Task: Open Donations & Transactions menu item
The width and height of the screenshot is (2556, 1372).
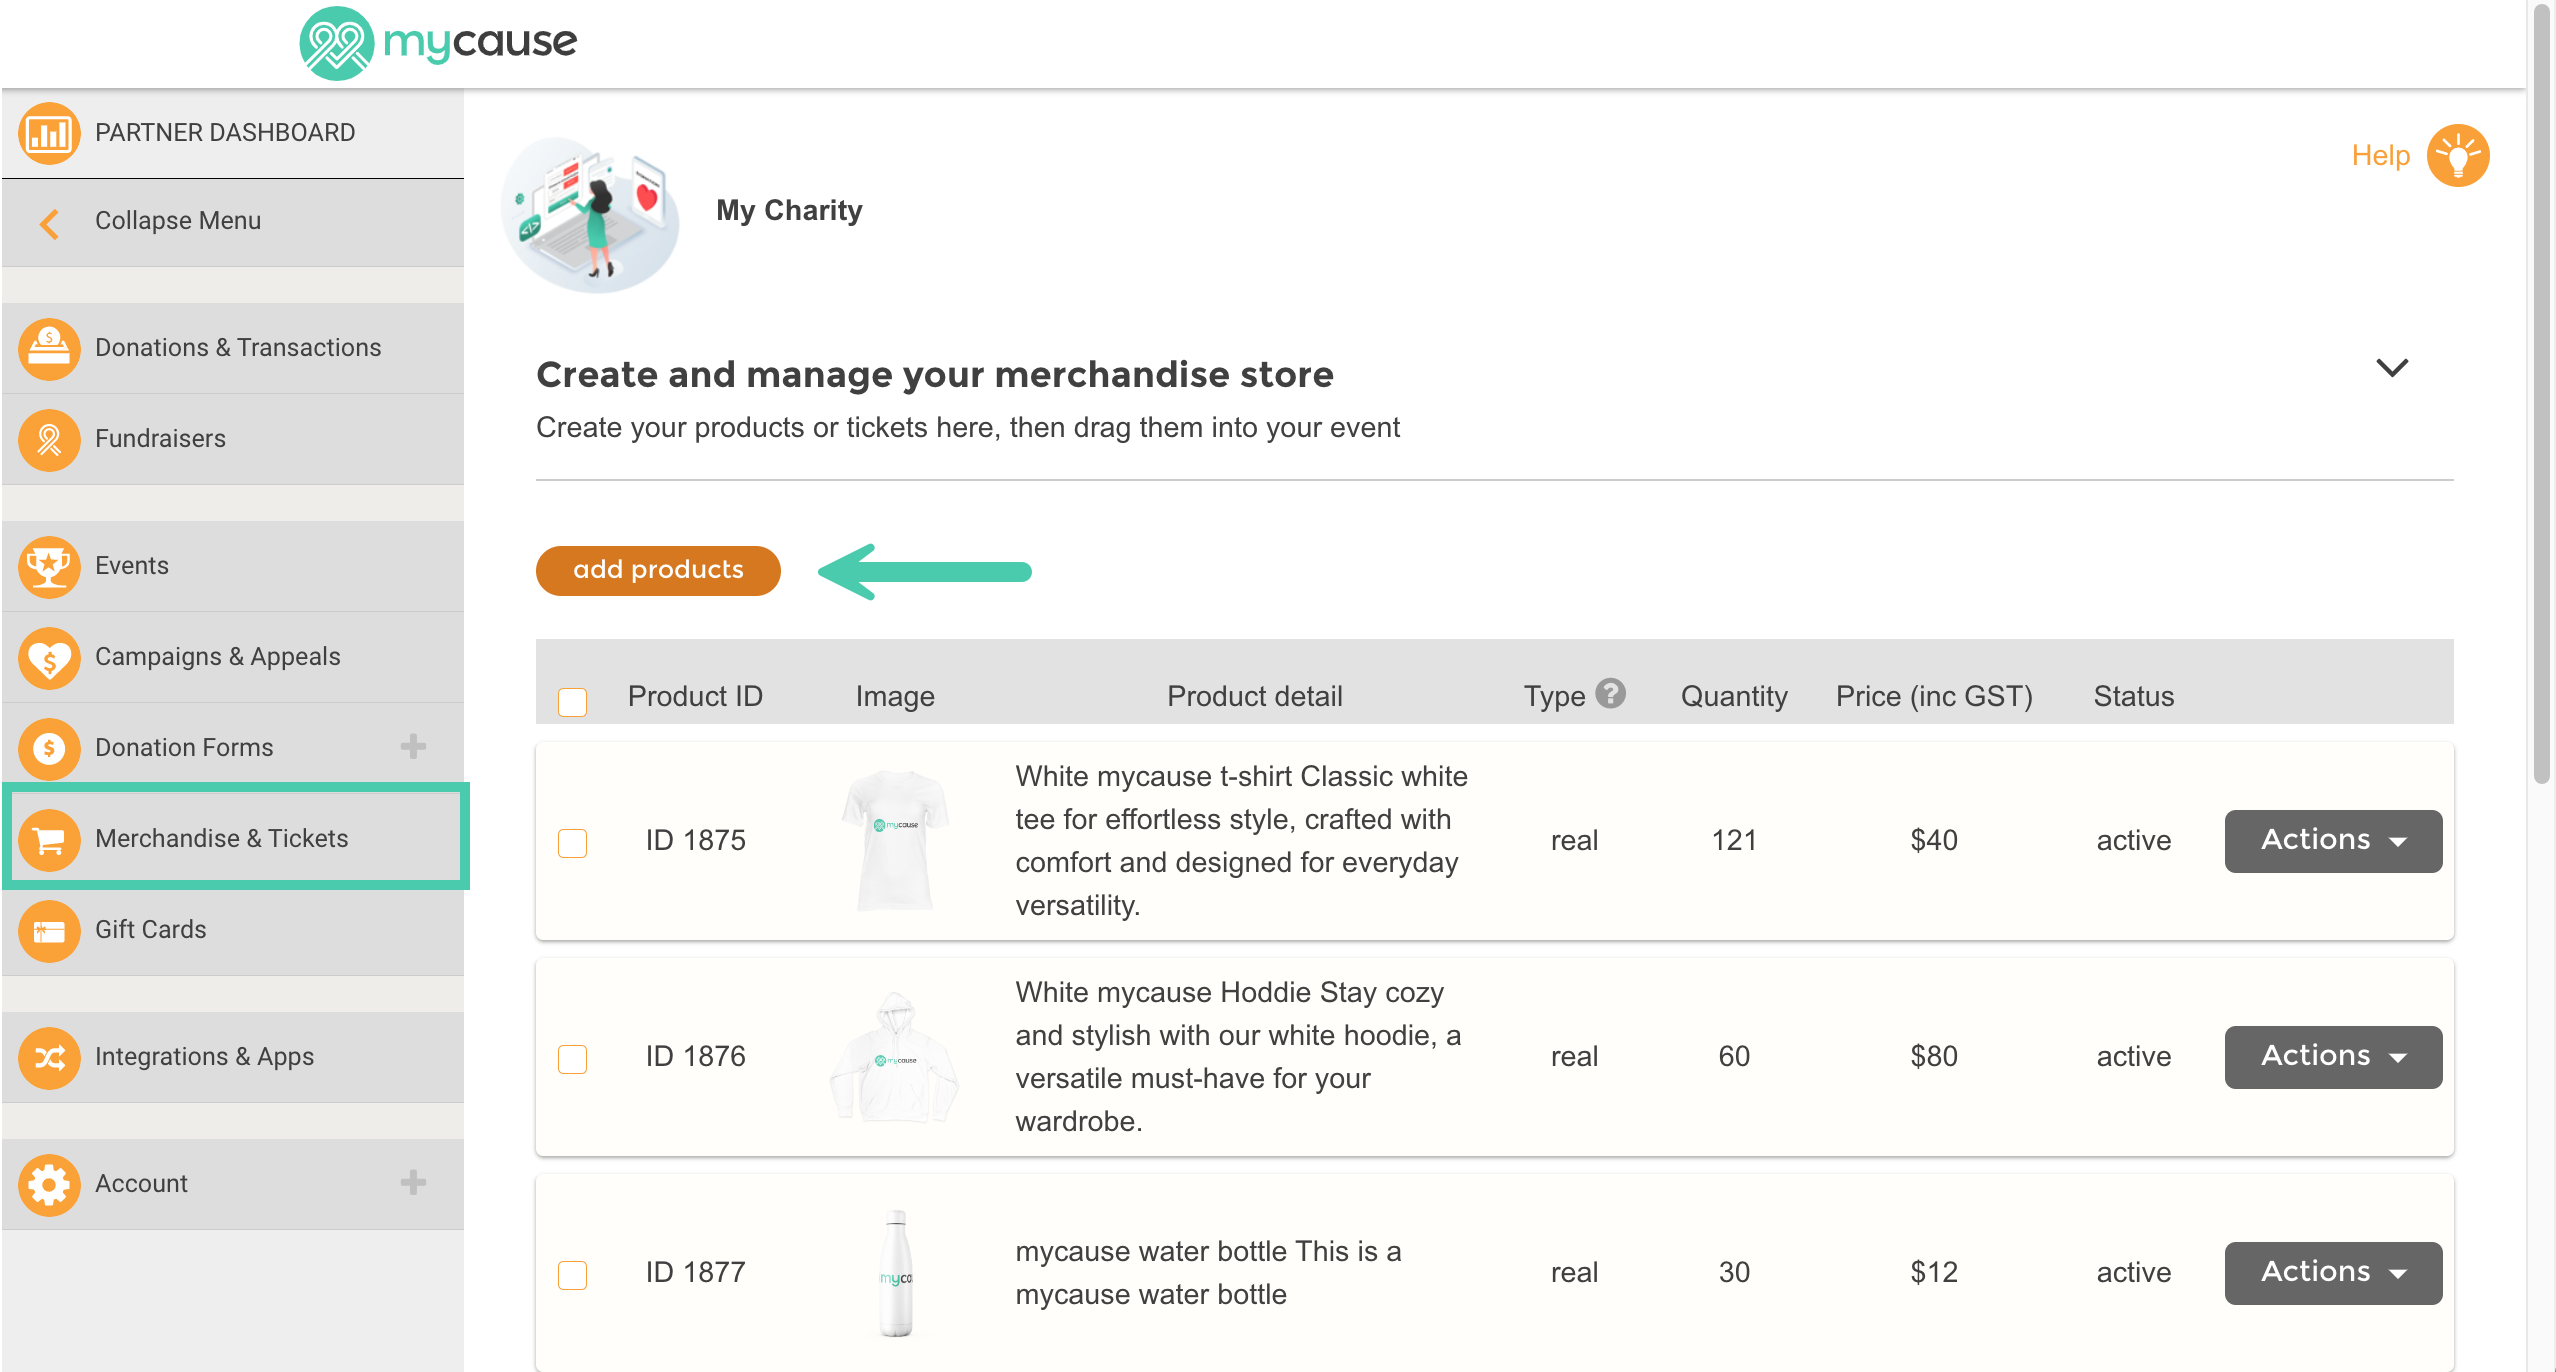Action: [233, 348]
